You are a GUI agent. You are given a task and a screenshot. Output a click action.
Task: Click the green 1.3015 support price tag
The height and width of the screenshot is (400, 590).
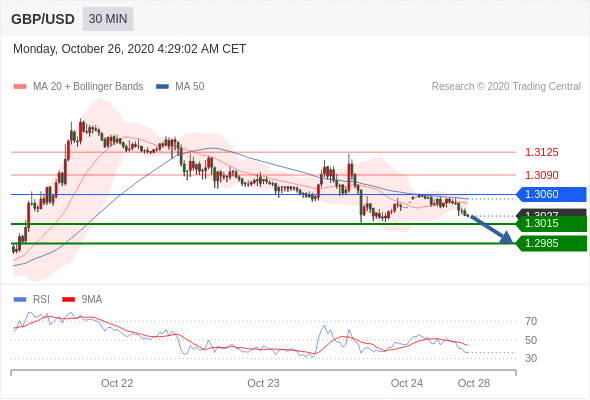point(551,224)
